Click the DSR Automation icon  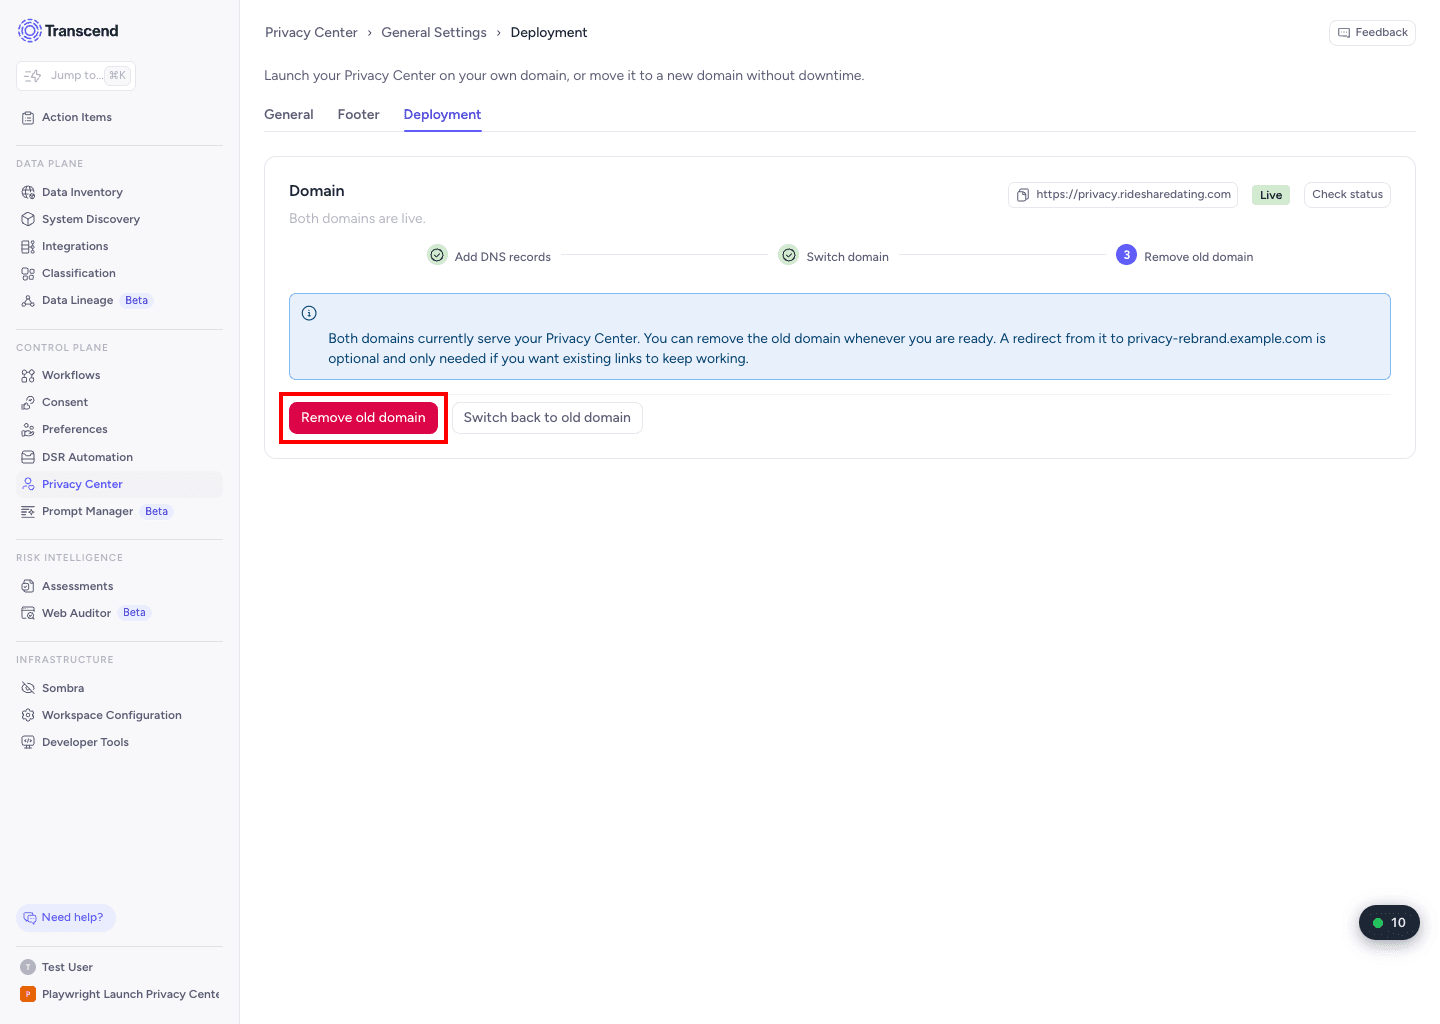[x=28, y=457]
